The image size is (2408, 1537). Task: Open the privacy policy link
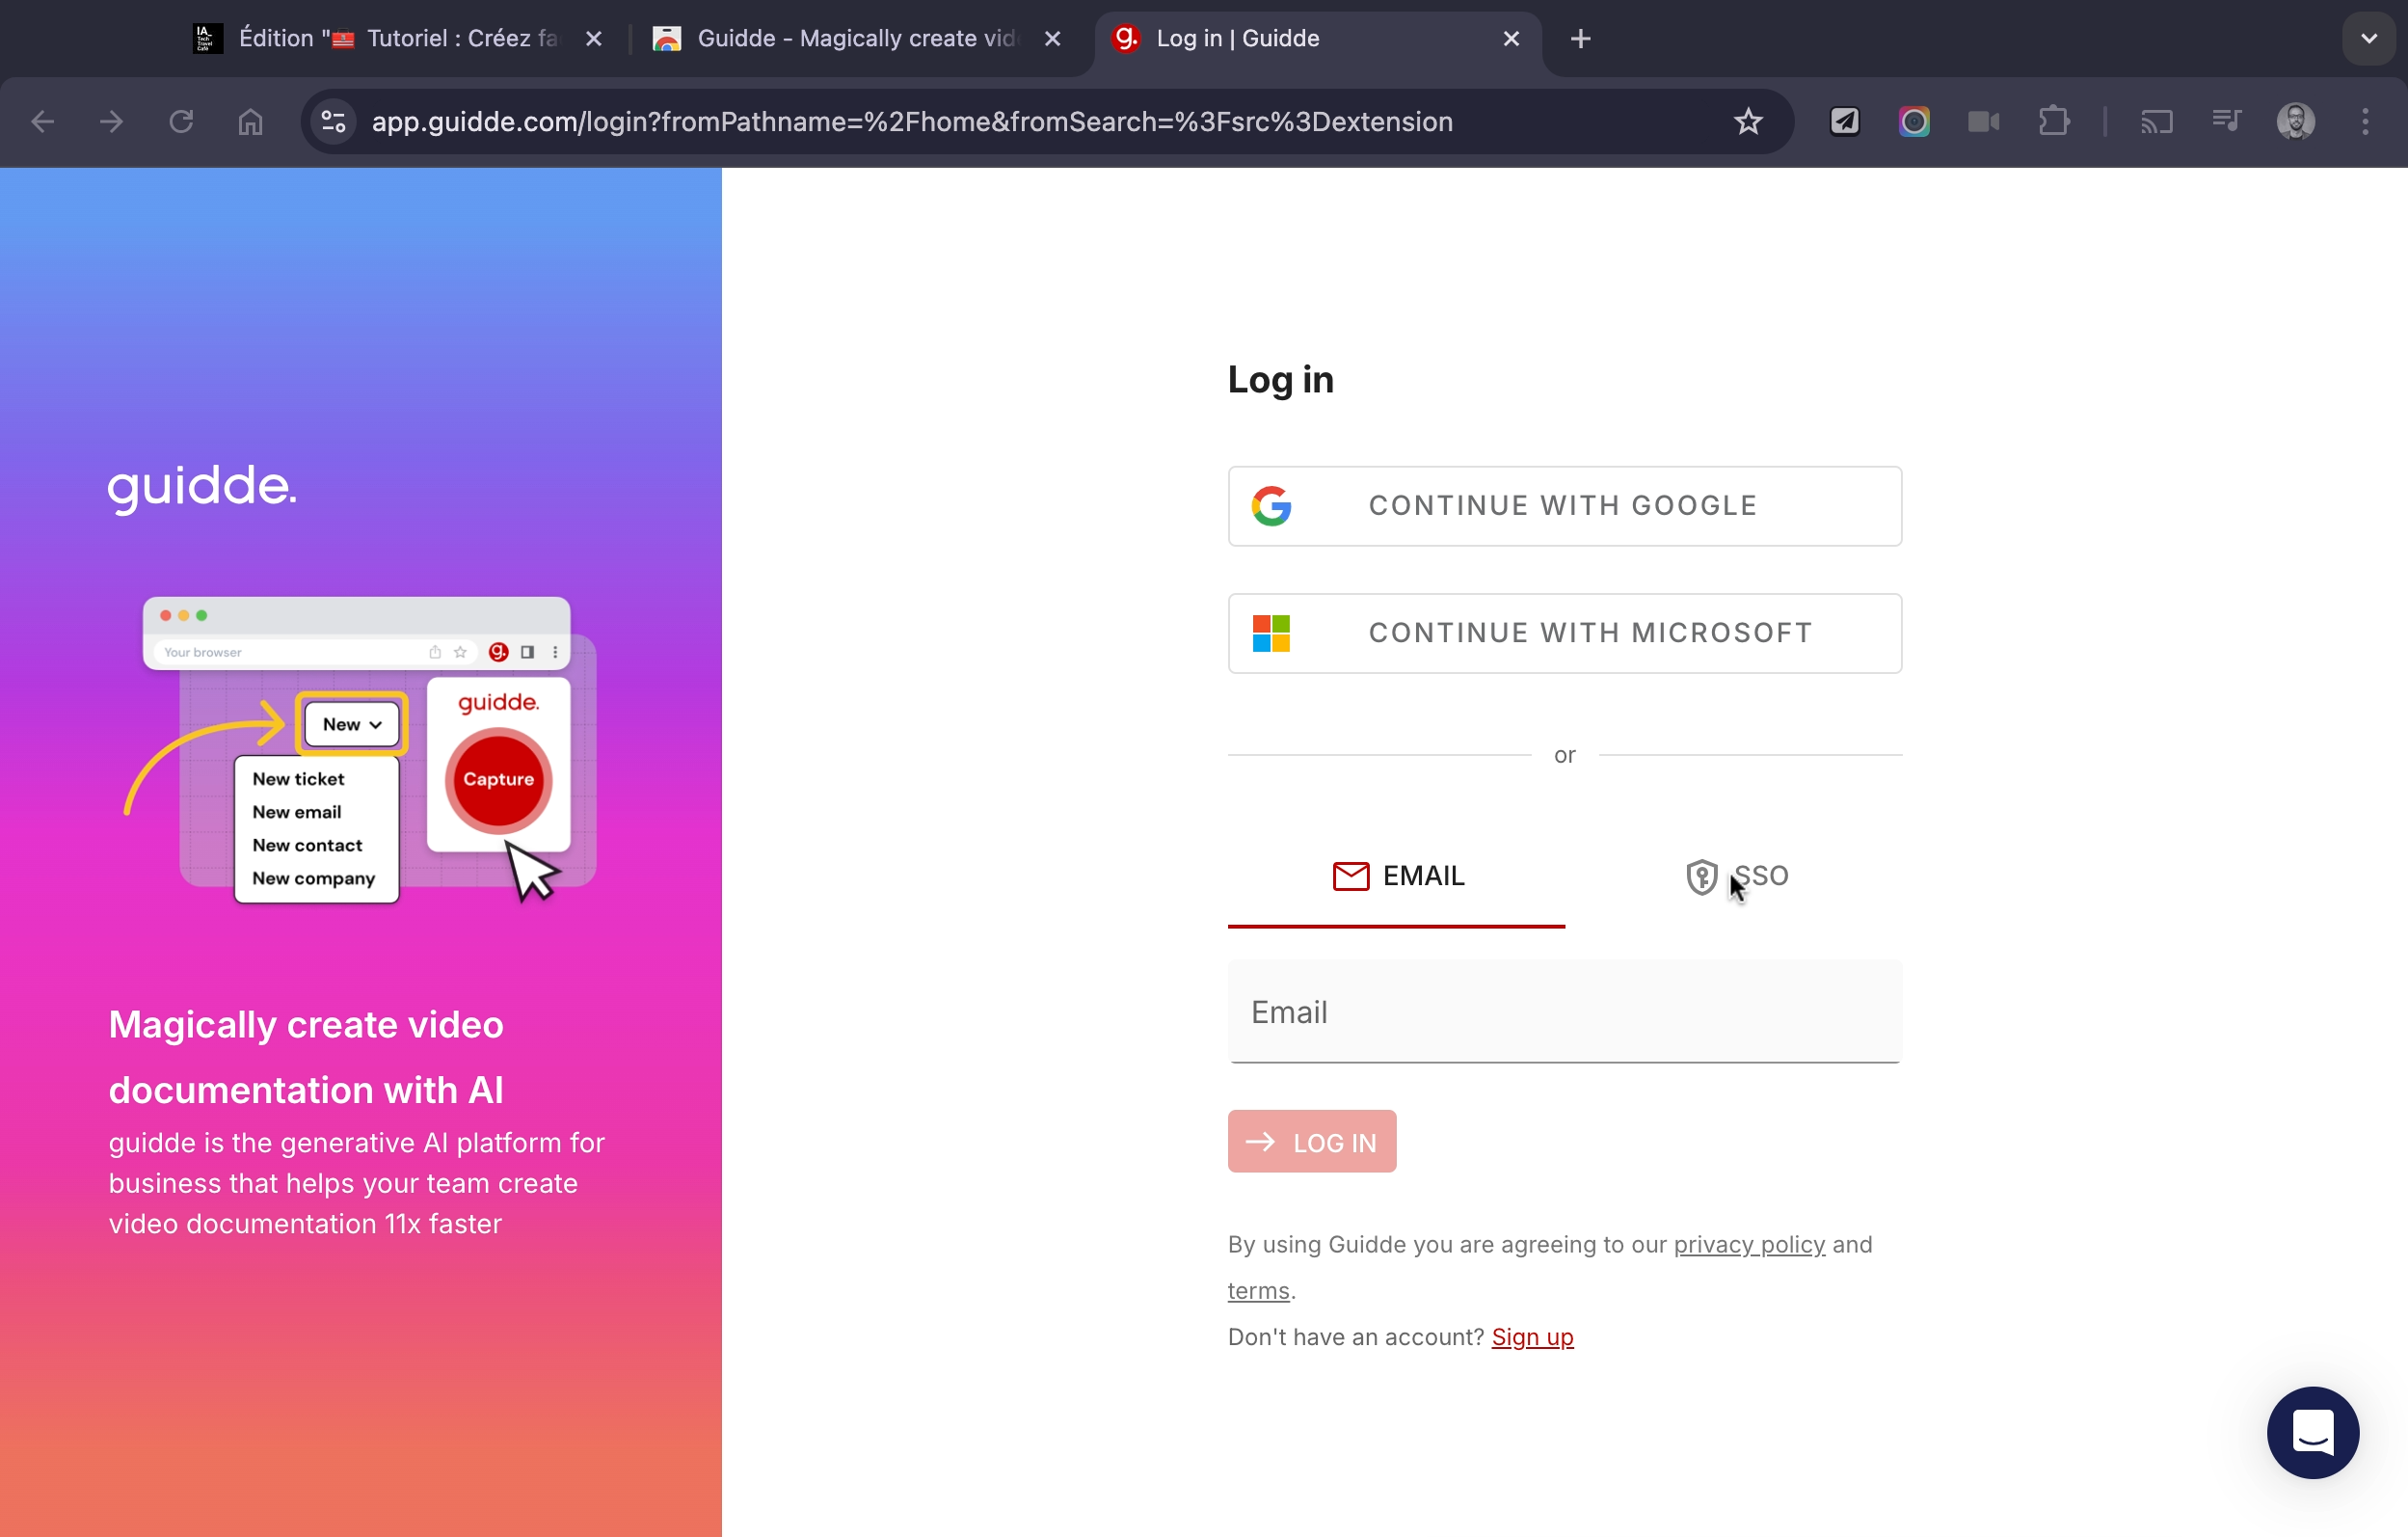click(x=1748, y=1244)
